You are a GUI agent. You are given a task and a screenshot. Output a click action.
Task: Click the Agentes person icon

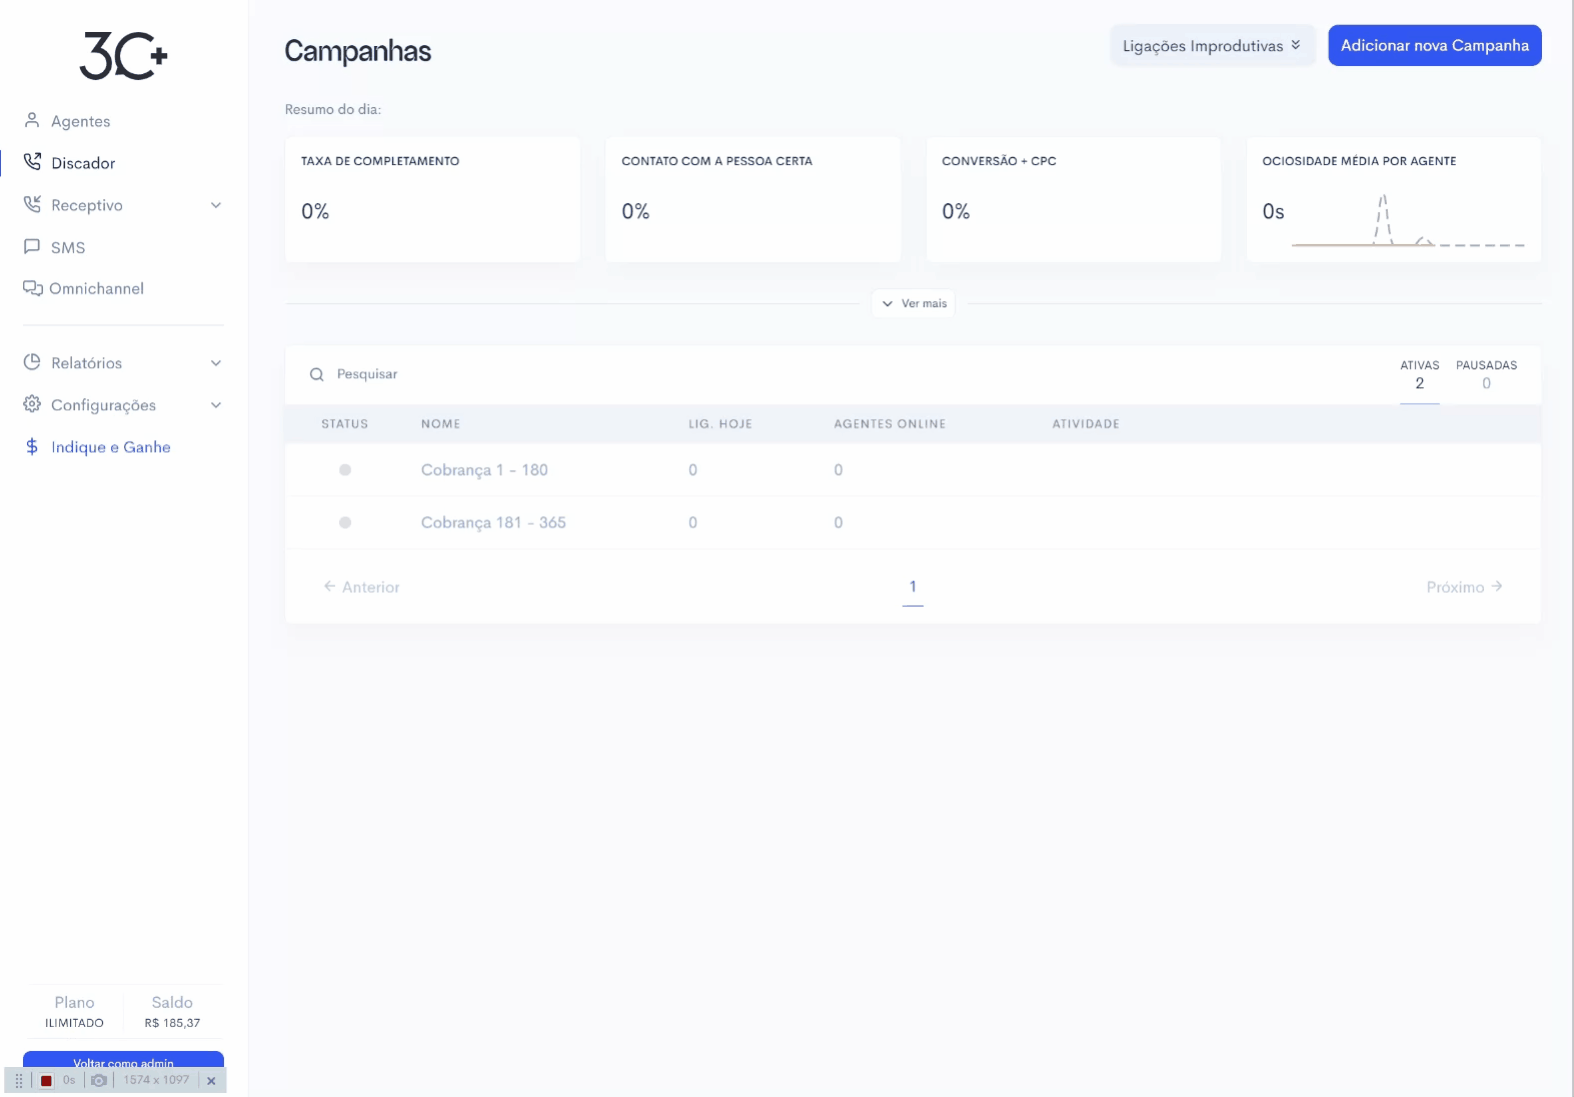pos(32,120)
